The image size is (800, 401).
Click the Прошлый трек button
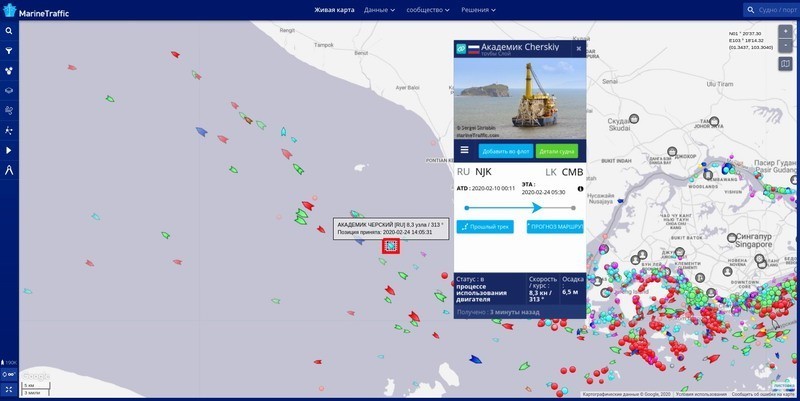coord(486,227)
